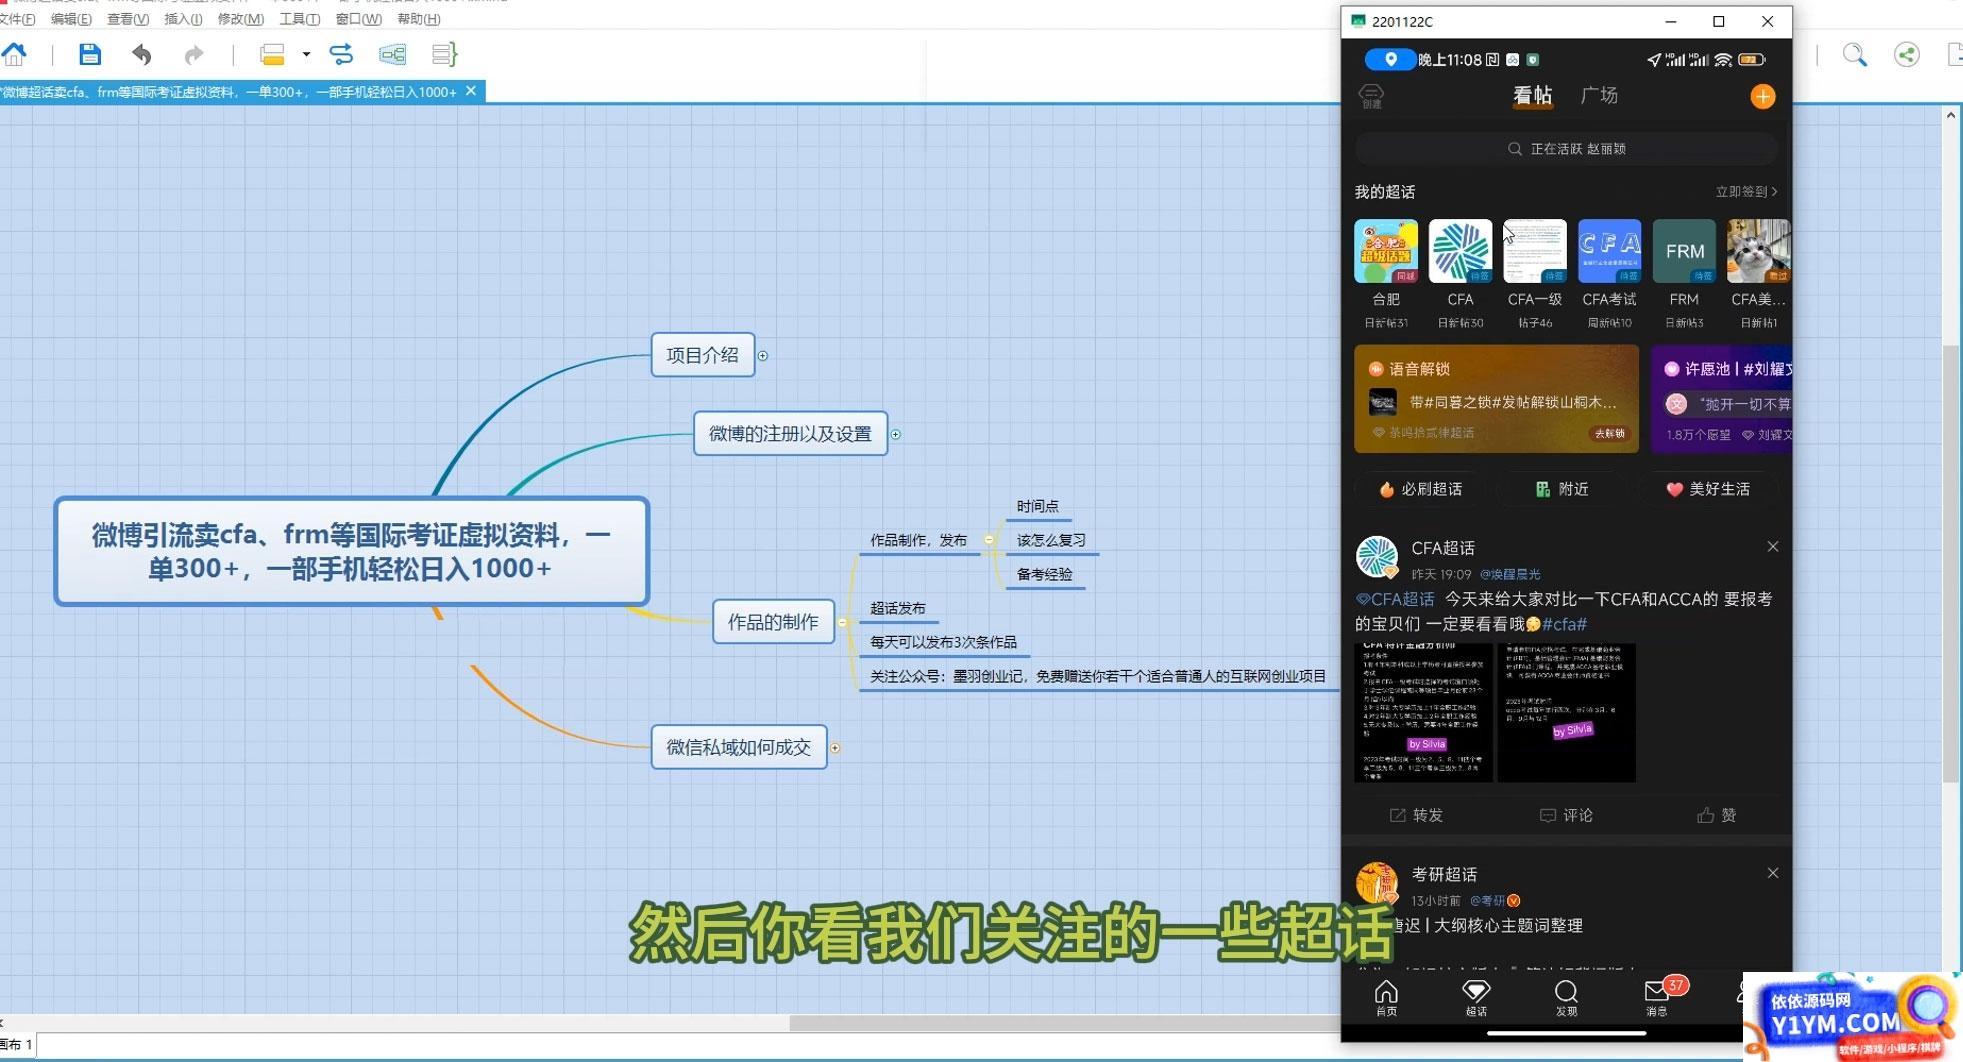Open the 修改 menu

pos(241,19)
